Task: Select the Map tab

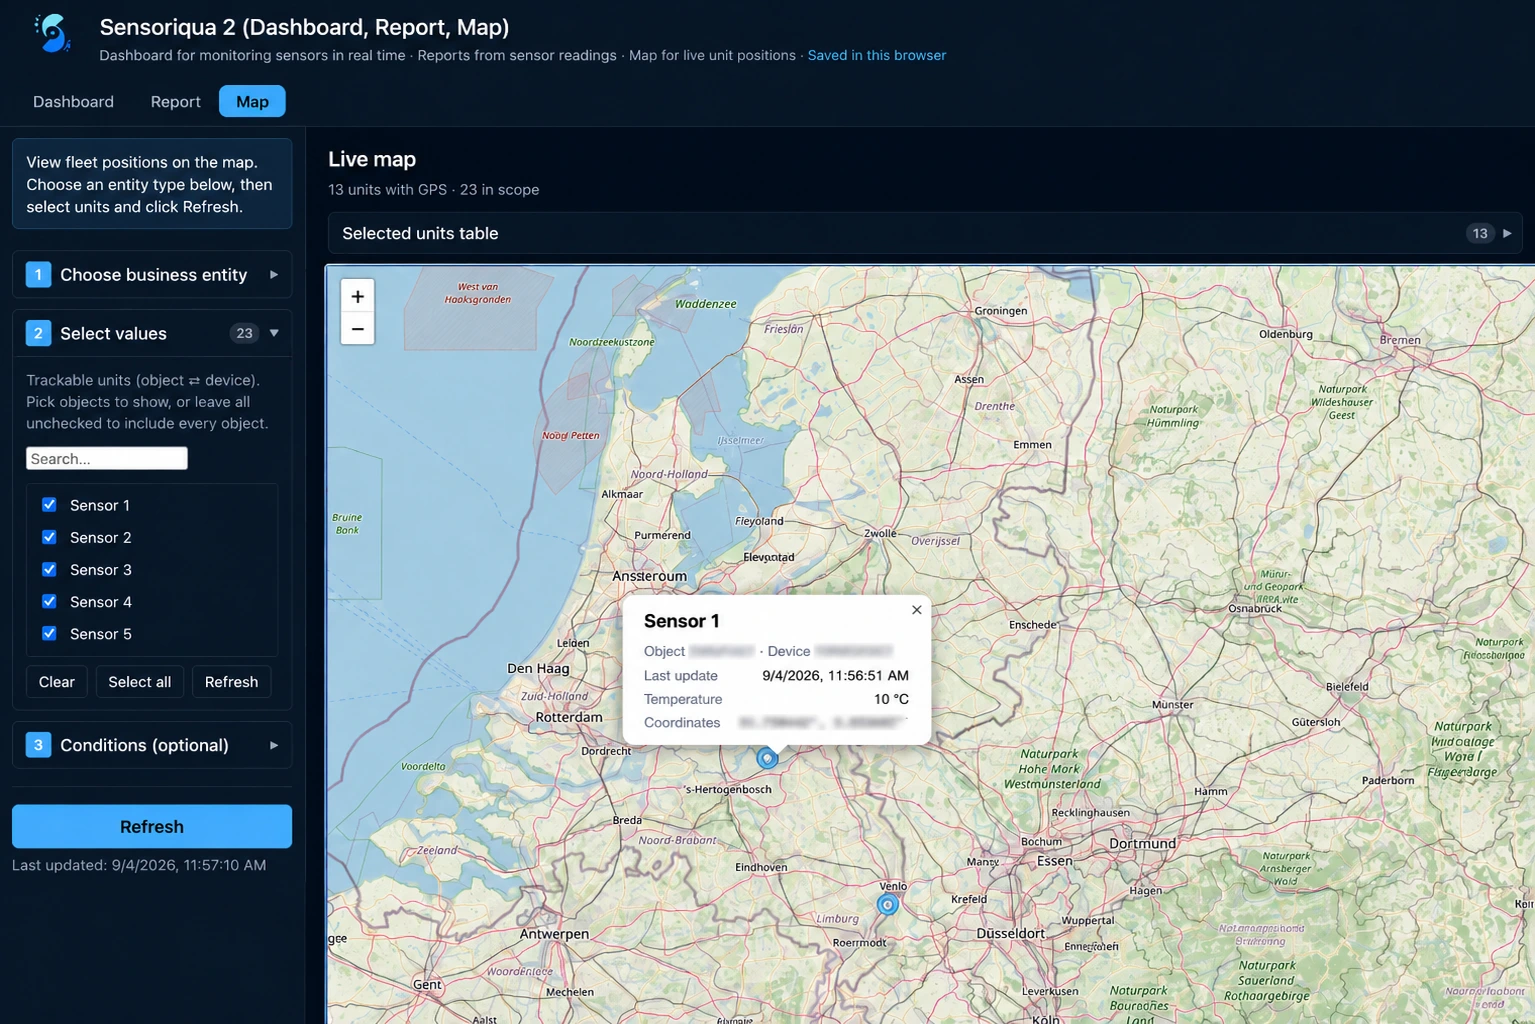Action: tap(252, 101)
